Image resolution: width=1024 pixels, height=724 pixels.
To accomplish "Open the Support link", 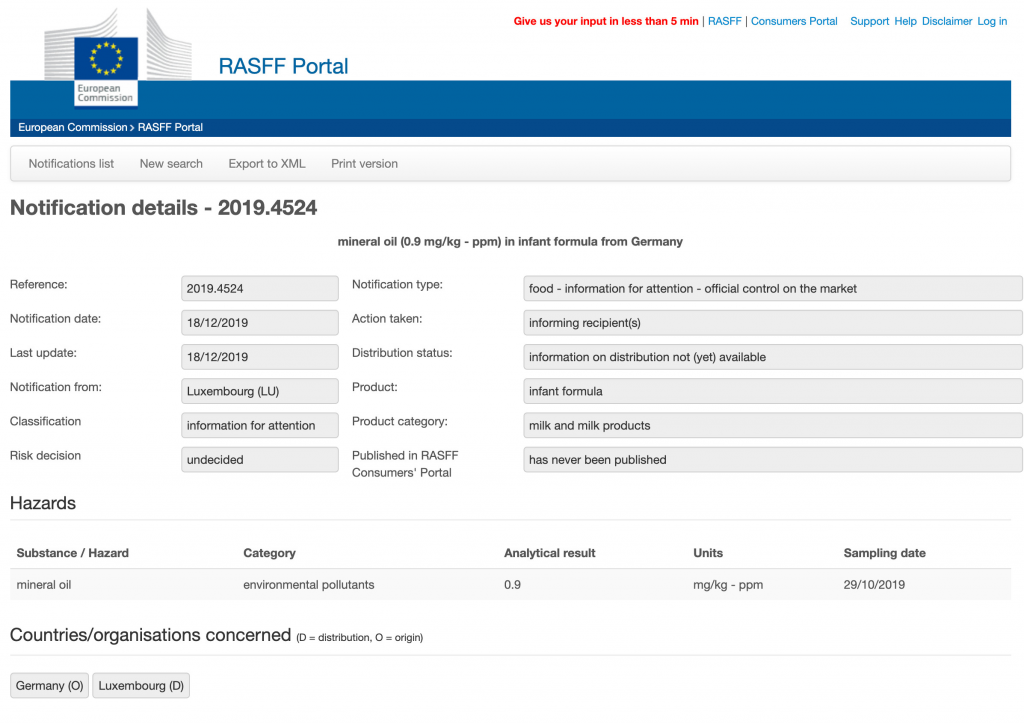I will [x=869, y=21].
